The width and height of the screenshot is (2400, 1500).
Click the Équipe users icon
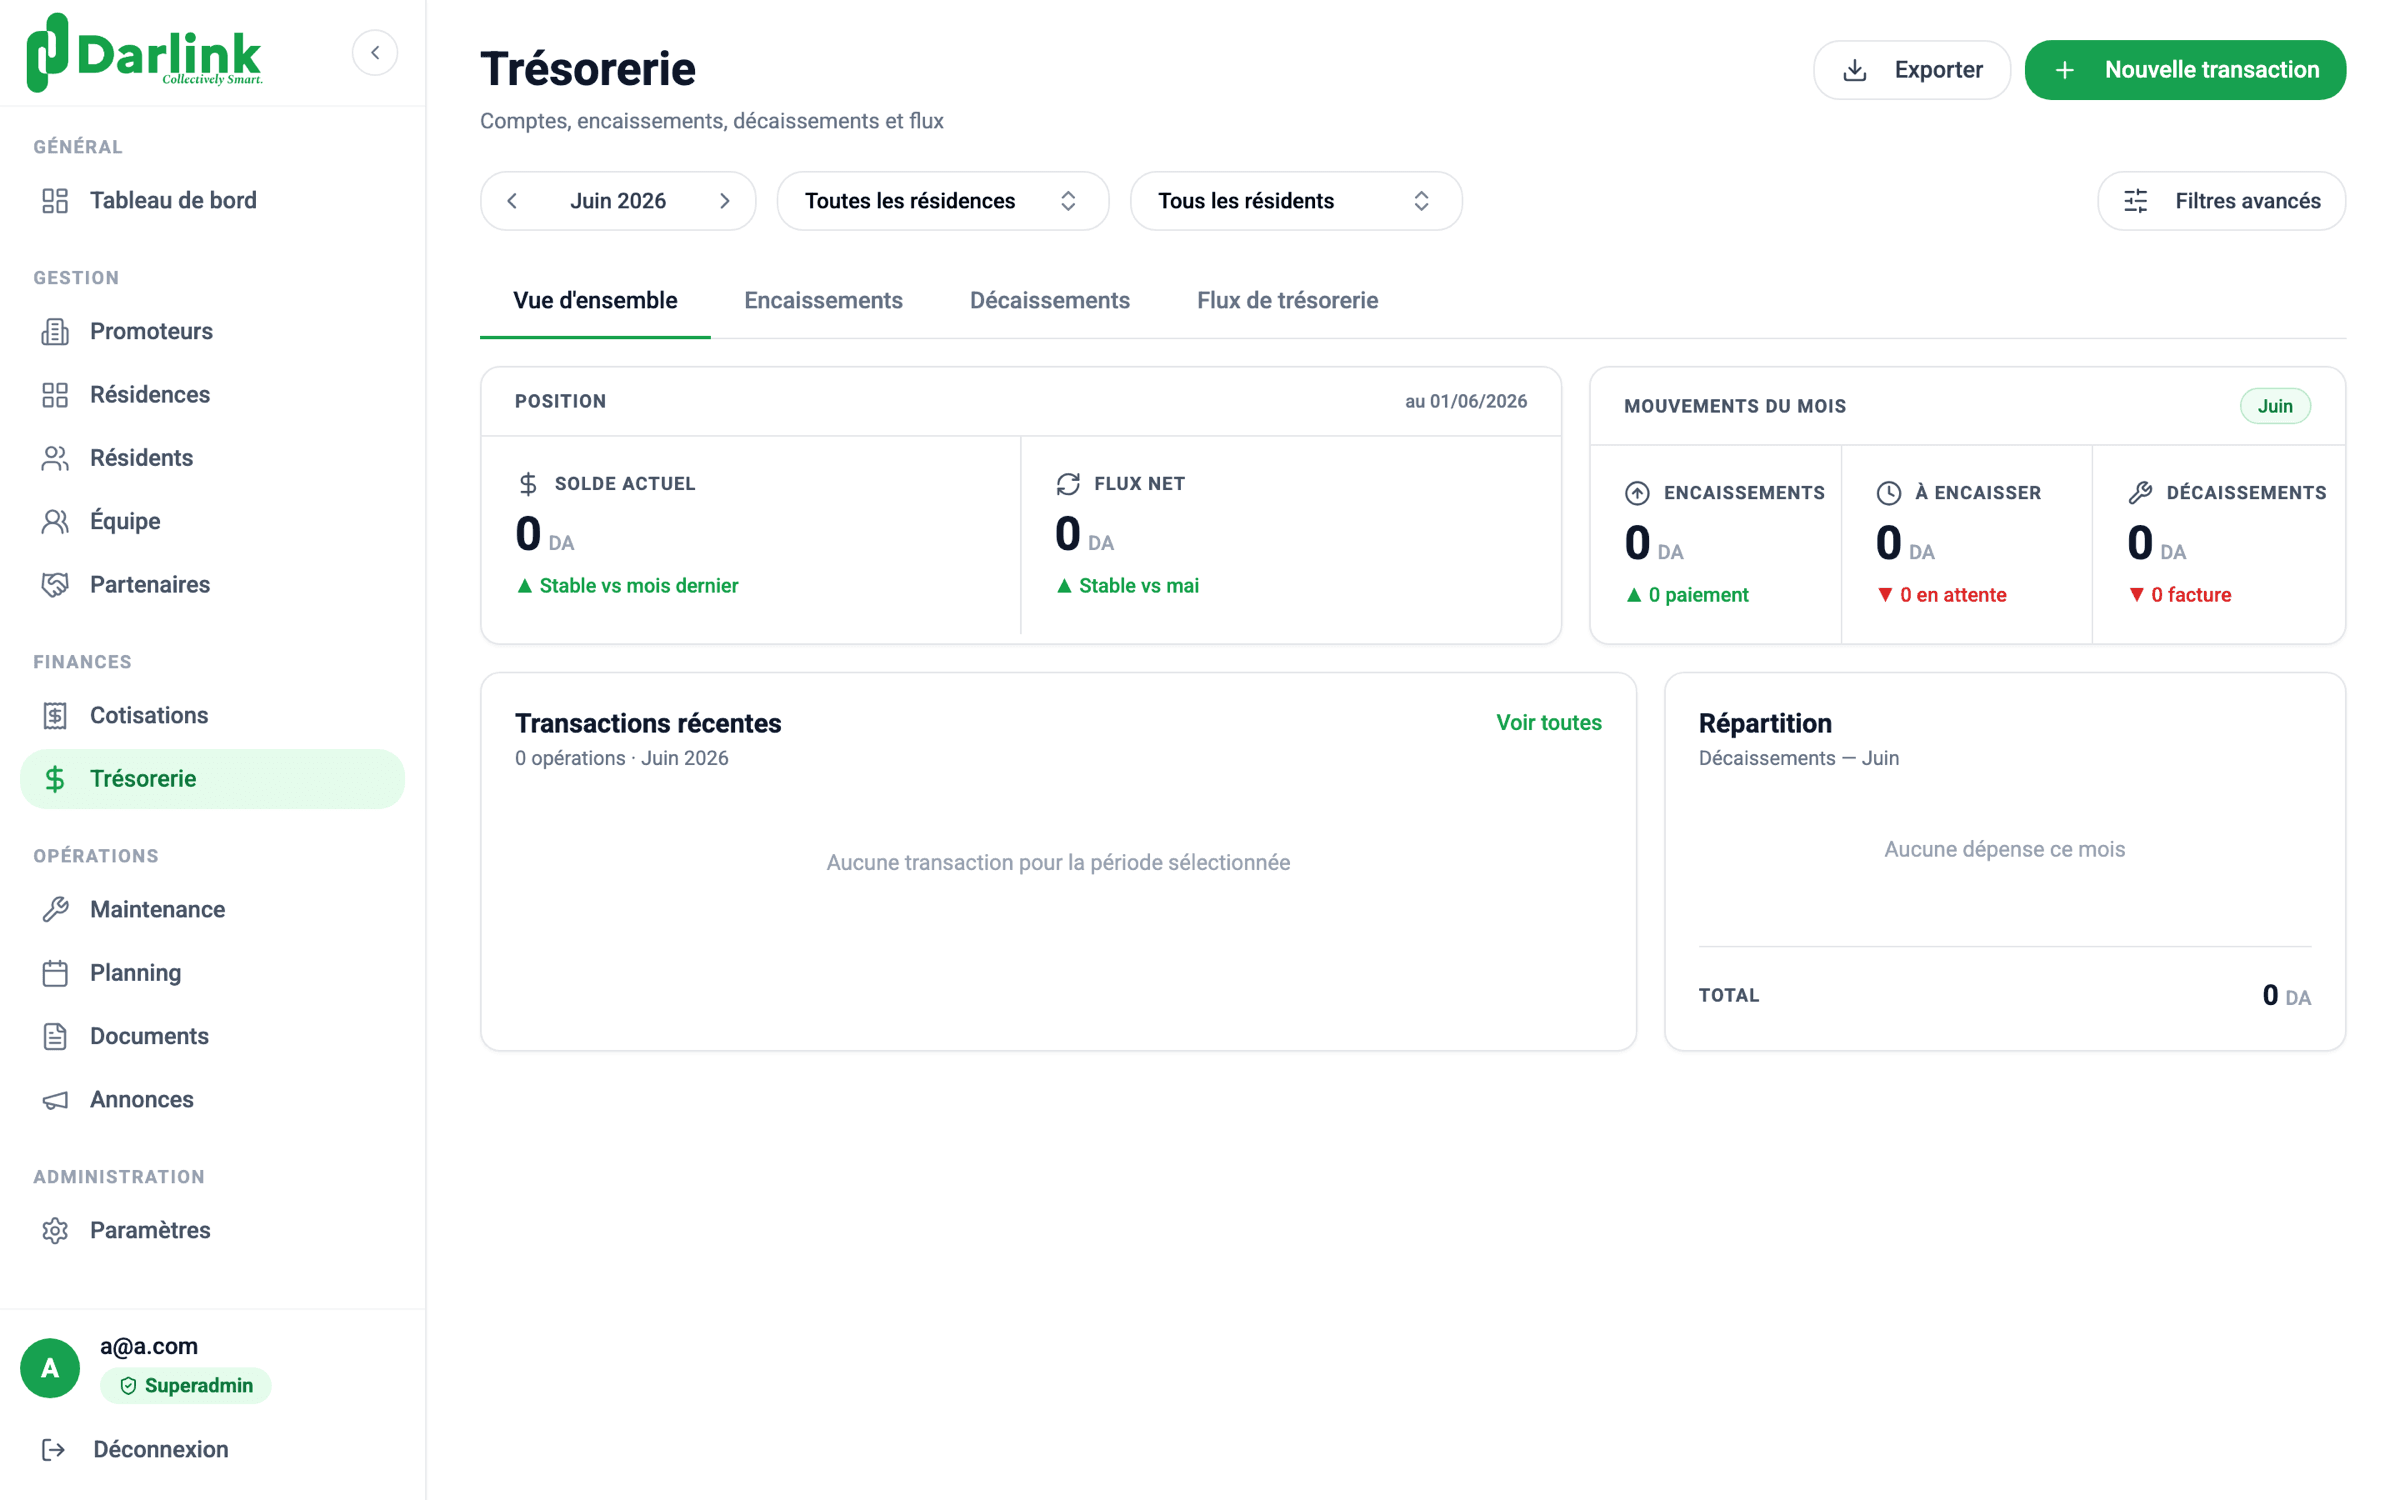[55, 522]
